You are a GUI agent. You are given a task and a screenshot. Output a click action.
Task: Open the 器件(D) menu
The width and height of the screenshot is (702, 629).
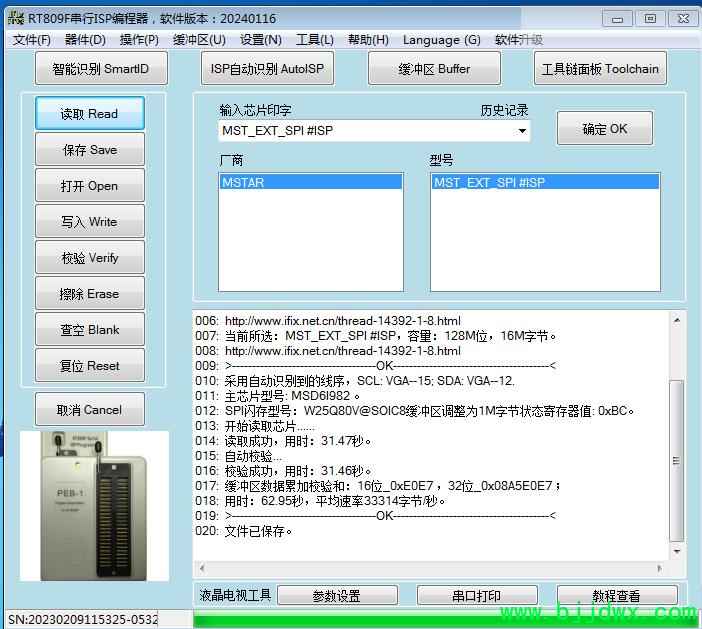tap(85, 40)
